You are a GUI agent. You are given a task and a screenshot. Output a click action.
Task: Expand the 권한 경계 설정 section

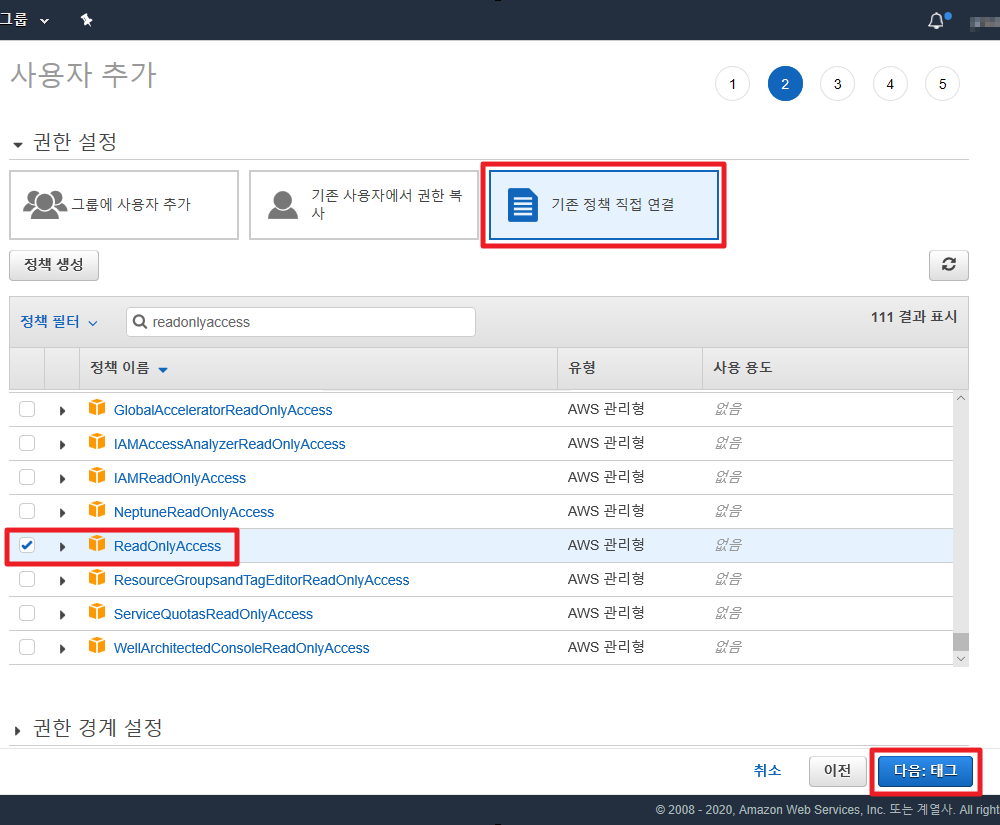[x=17, y=731]
